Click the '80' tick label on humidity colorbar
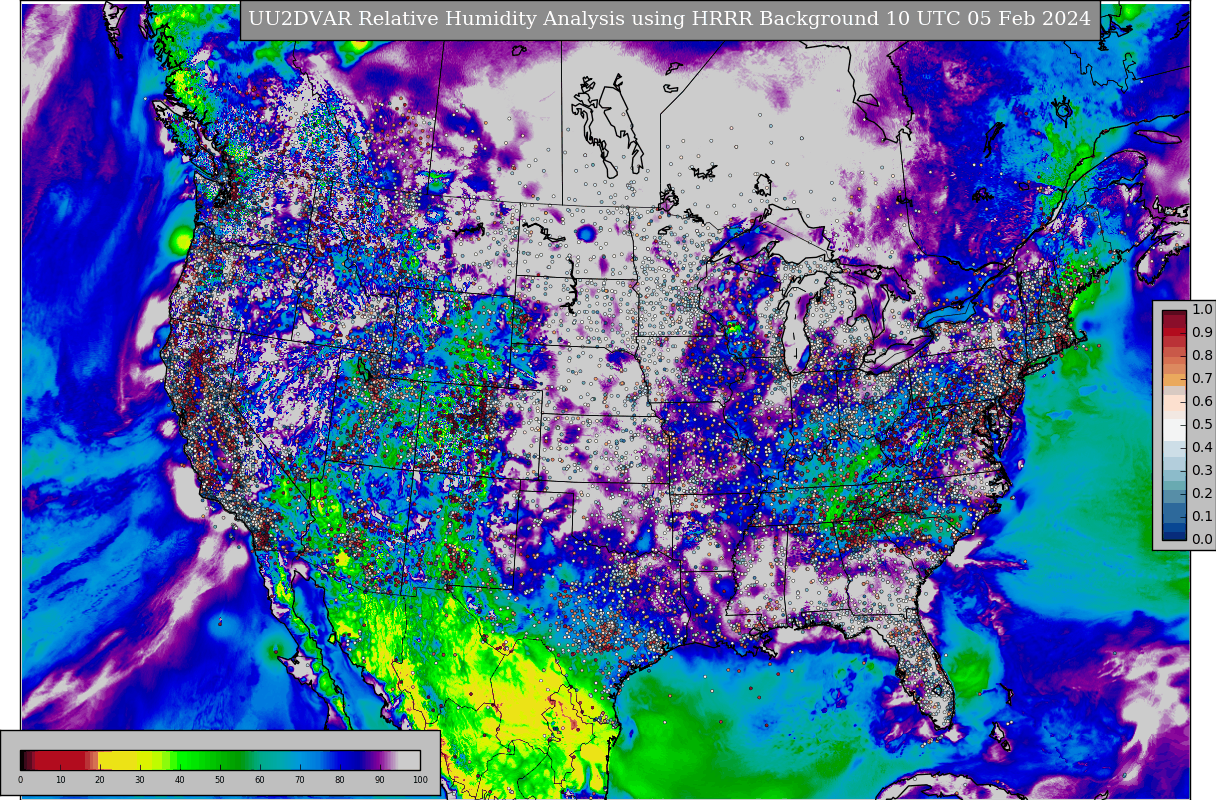Viewport: 1216px width, 800px height. 340,780
